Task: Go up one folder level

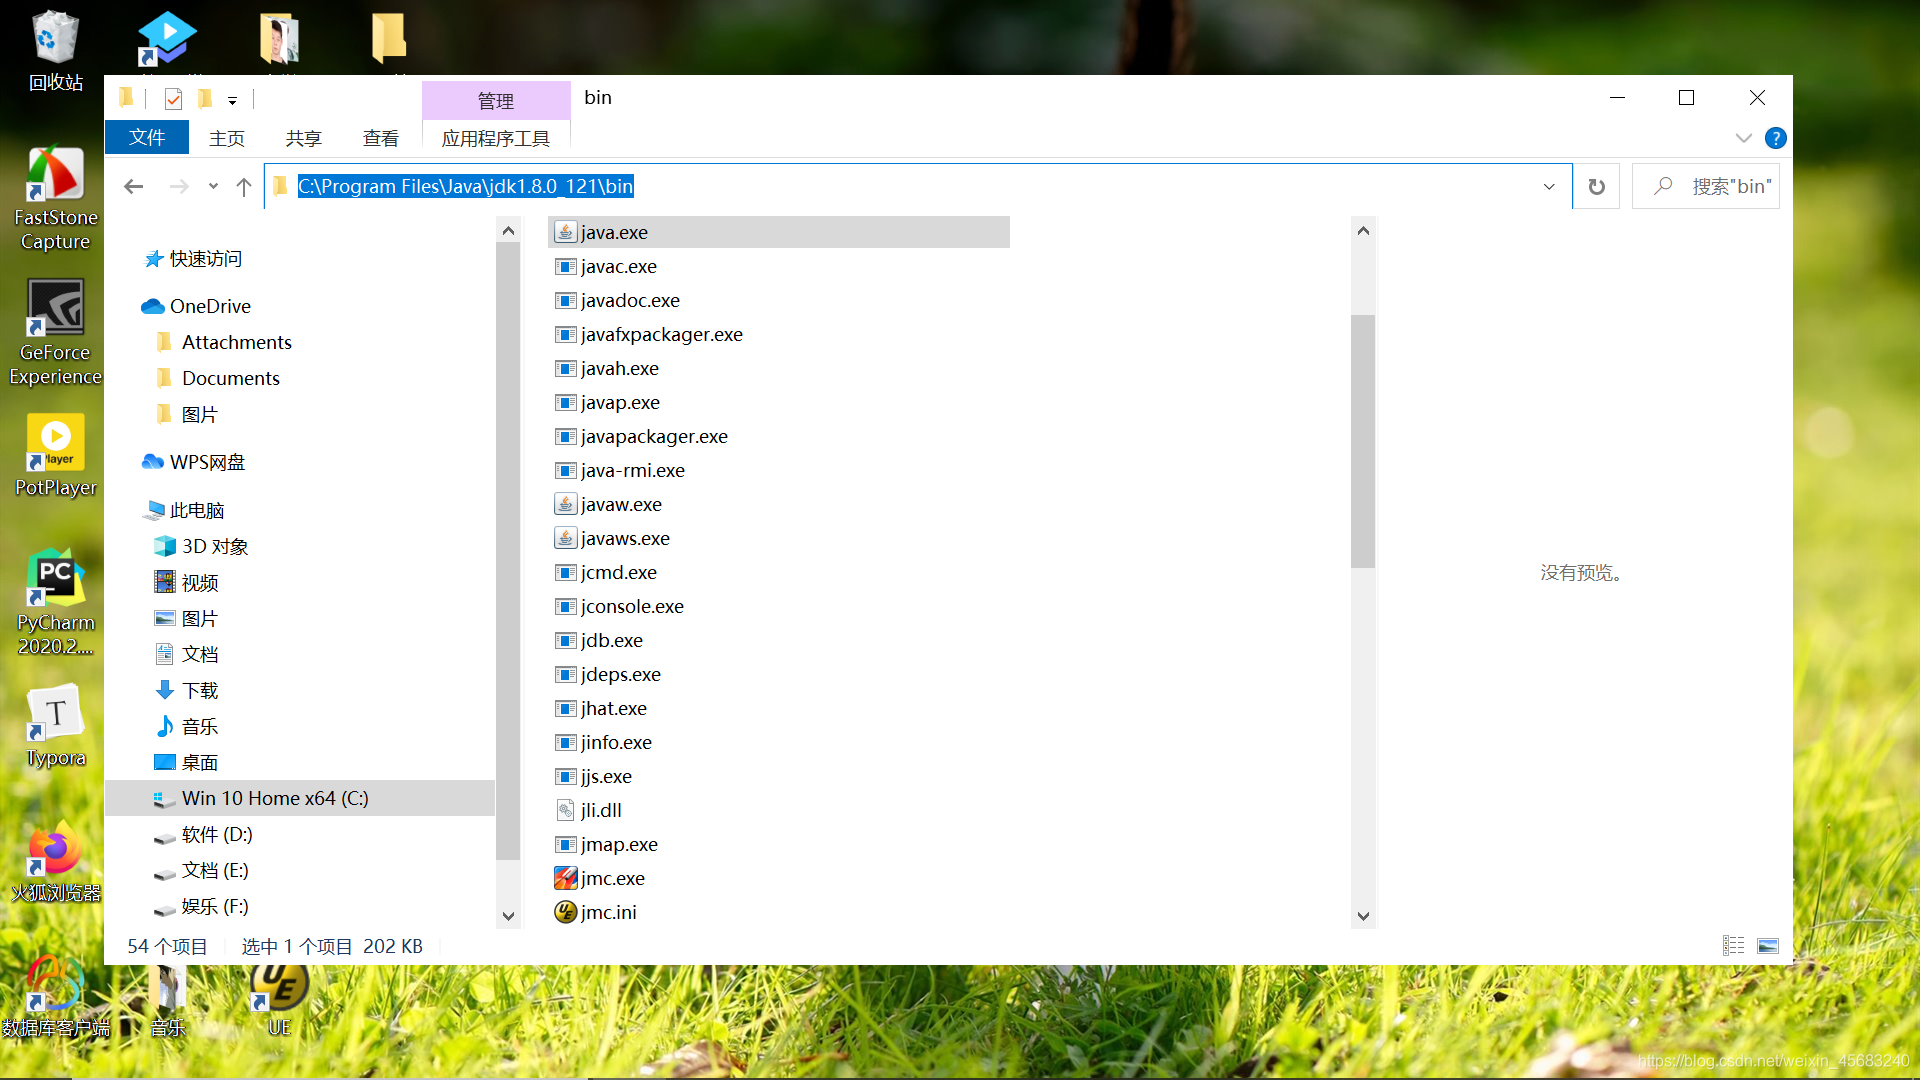Action: (x=243, y=187)
